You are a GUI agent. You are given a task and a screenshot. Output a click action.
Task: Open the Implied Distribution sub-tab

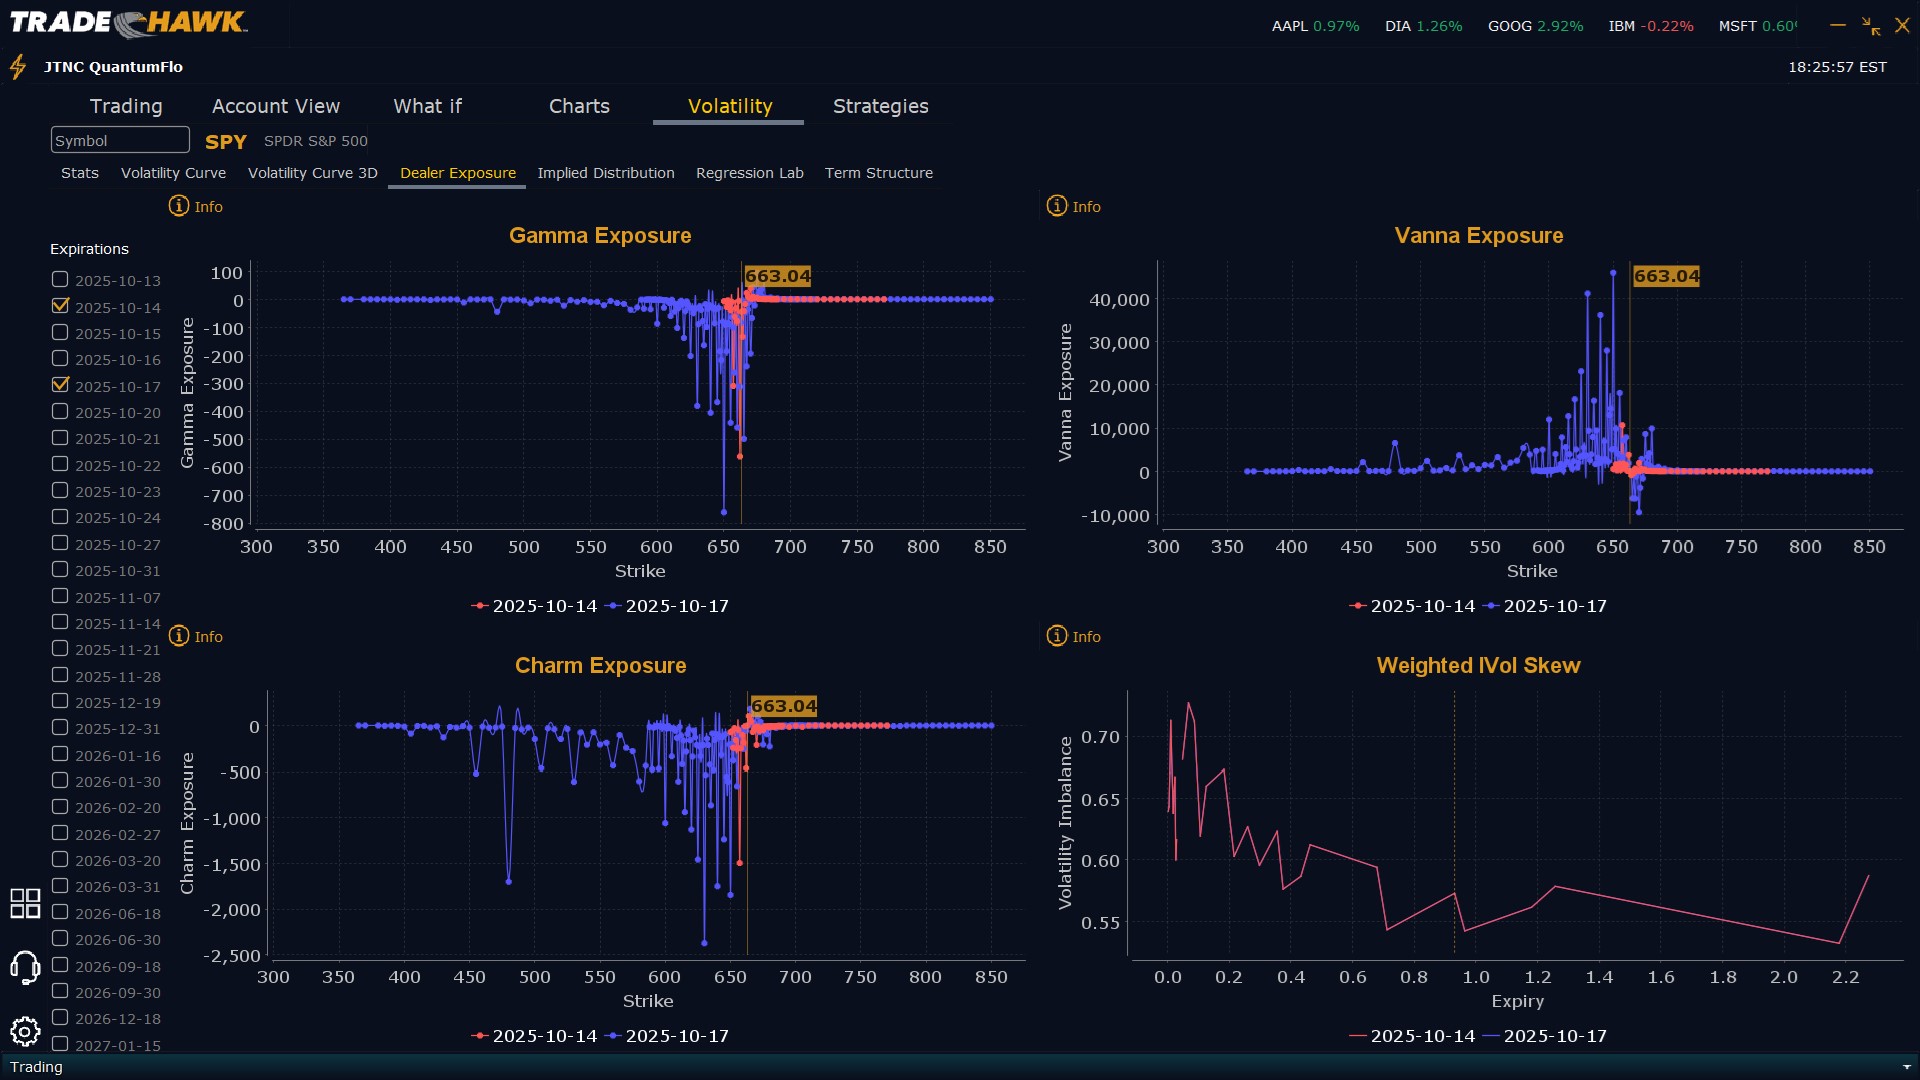click(605, 173)
